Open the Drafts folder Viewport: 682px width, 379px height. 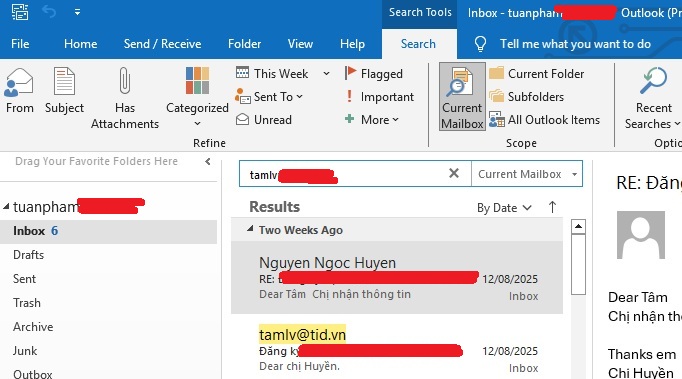(29, 255)
